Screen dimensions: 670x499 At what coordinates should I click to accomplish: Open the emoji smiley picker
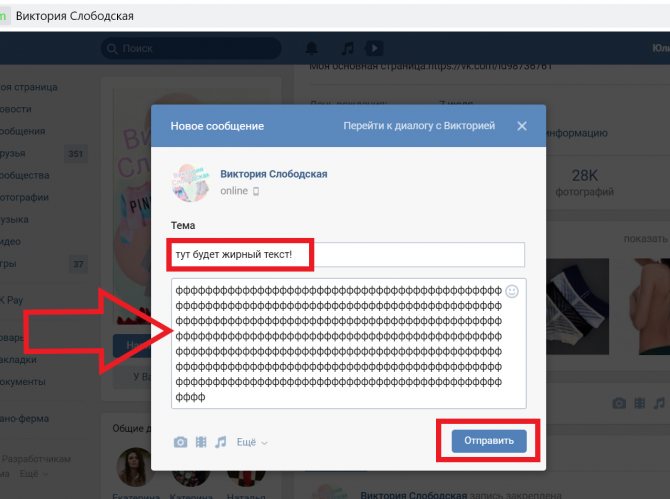pyautogui.click(x=512, y=291)
